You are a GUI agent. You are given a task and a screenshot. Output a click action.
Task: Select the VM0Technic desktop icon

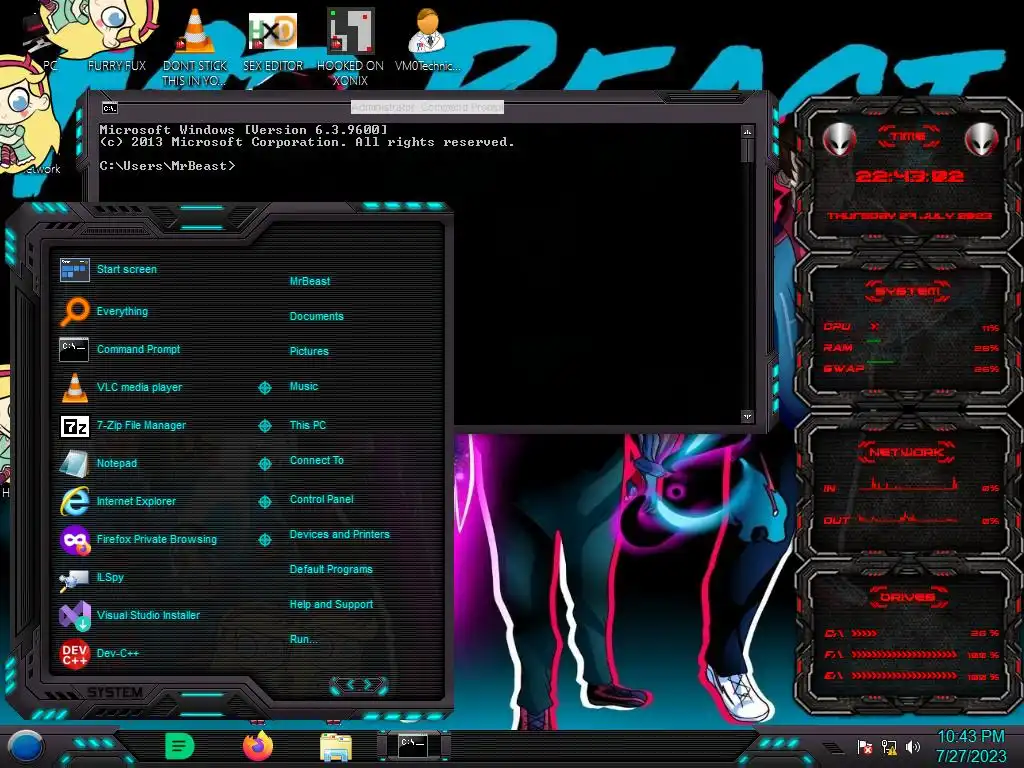click(x=427, y=39)
